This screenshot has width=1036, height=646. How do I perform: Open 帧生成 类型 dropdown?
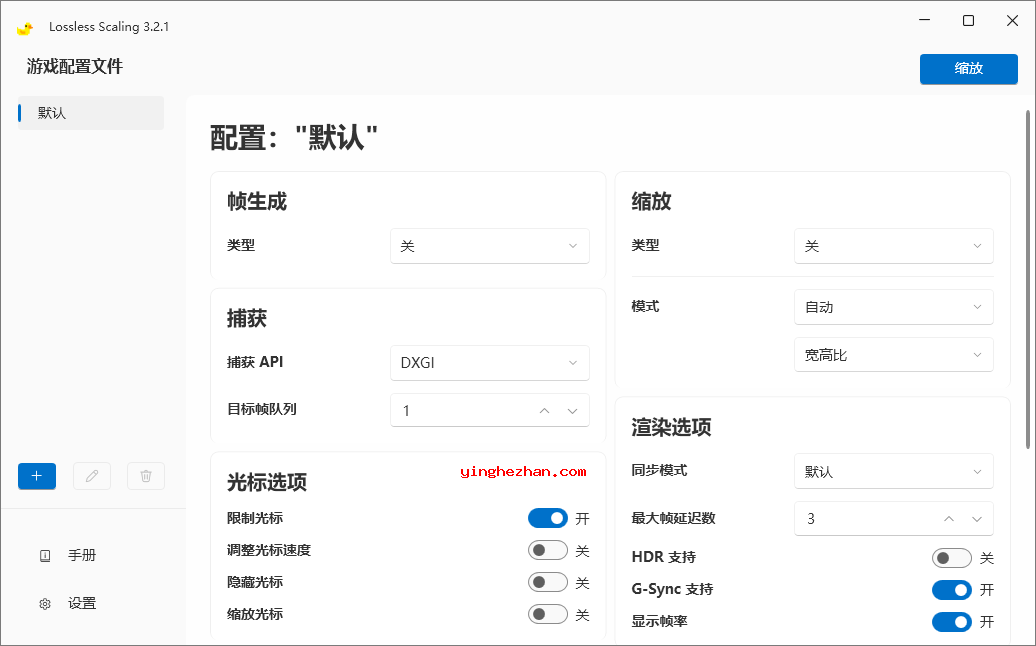(x=490, y=246)
